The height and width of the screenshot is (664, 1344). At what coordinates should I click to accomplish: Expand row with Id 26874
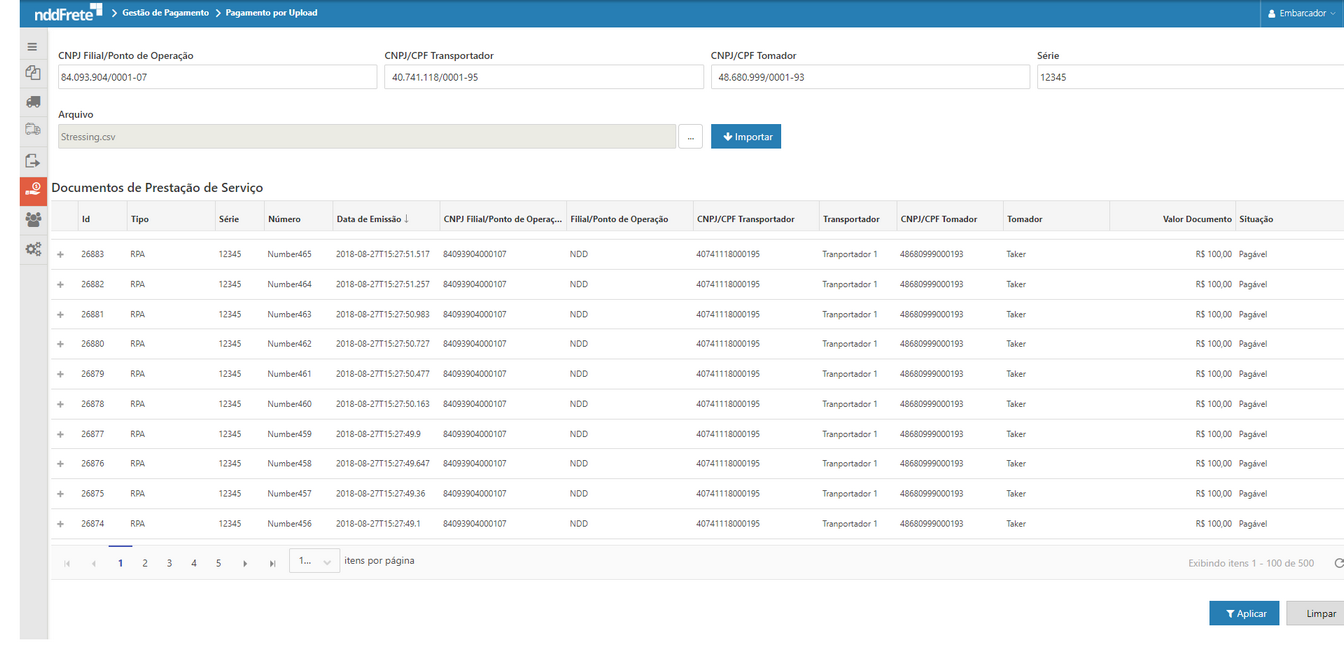point(60,524)
